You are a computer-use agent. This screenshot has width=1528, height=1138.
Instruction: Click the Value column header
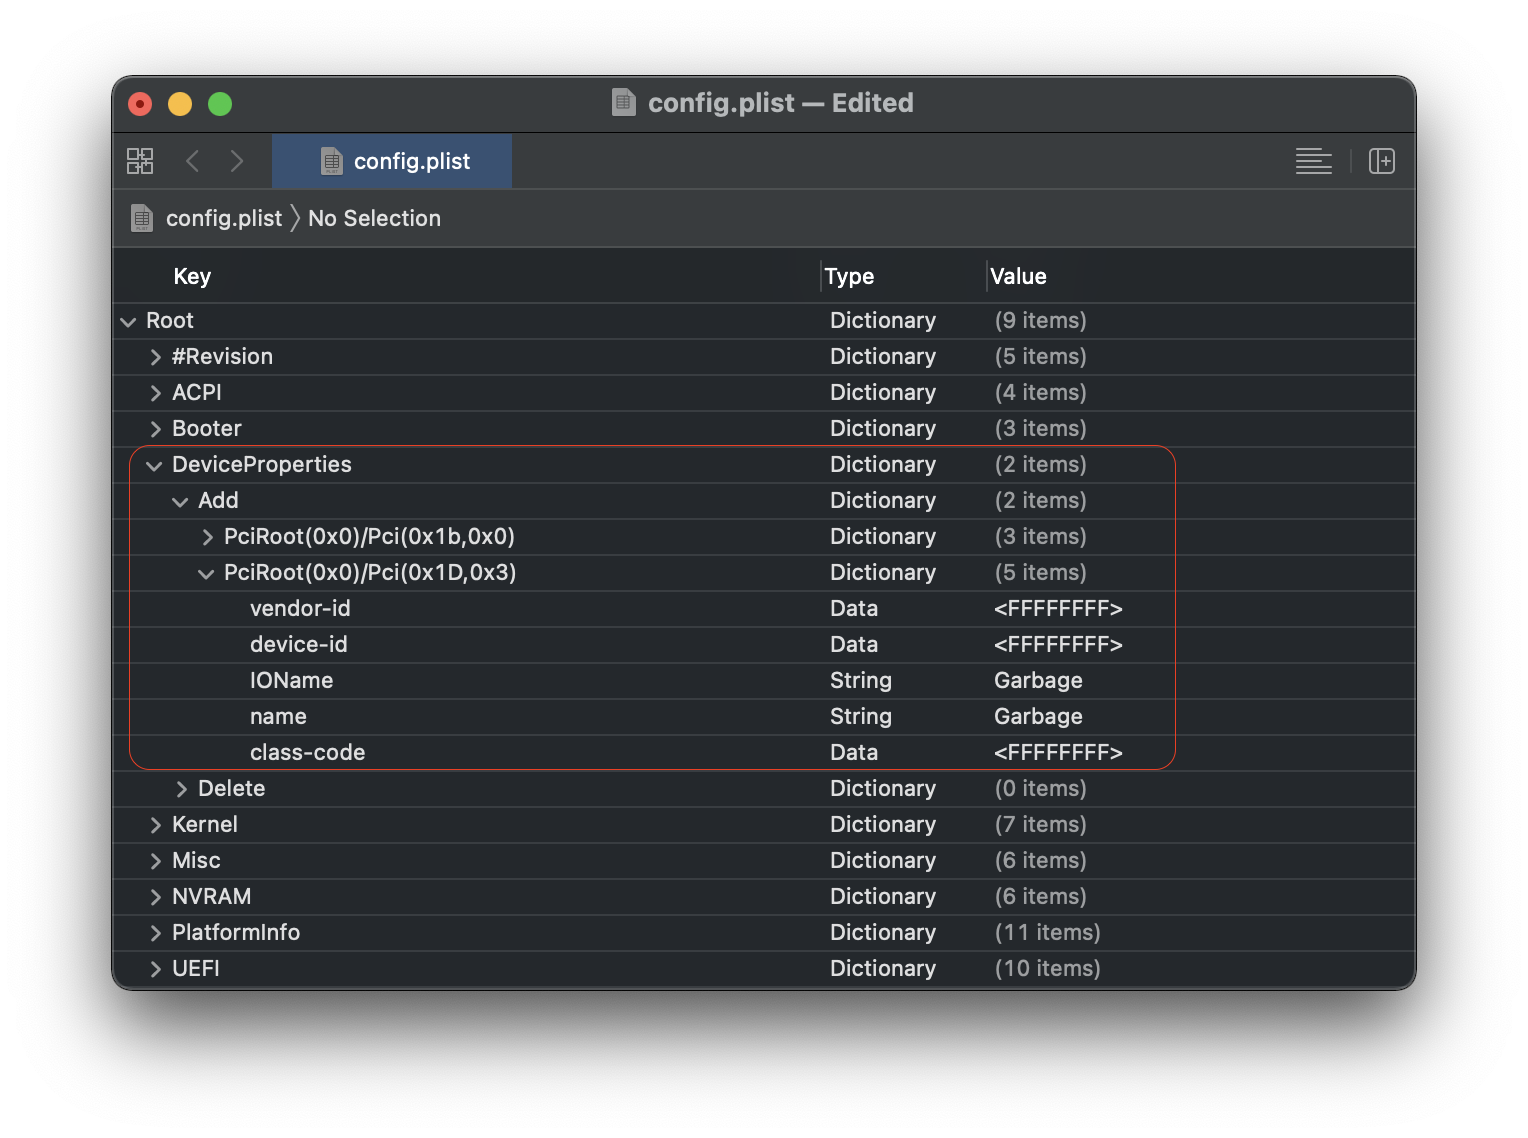1018,276
